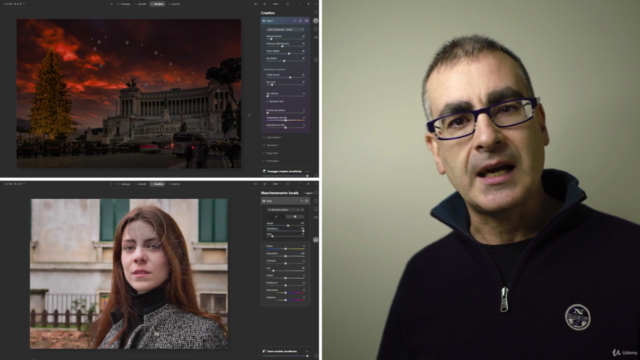
Task: Select the highlighted local masking sidebar icon
Action: coord(316,240)
